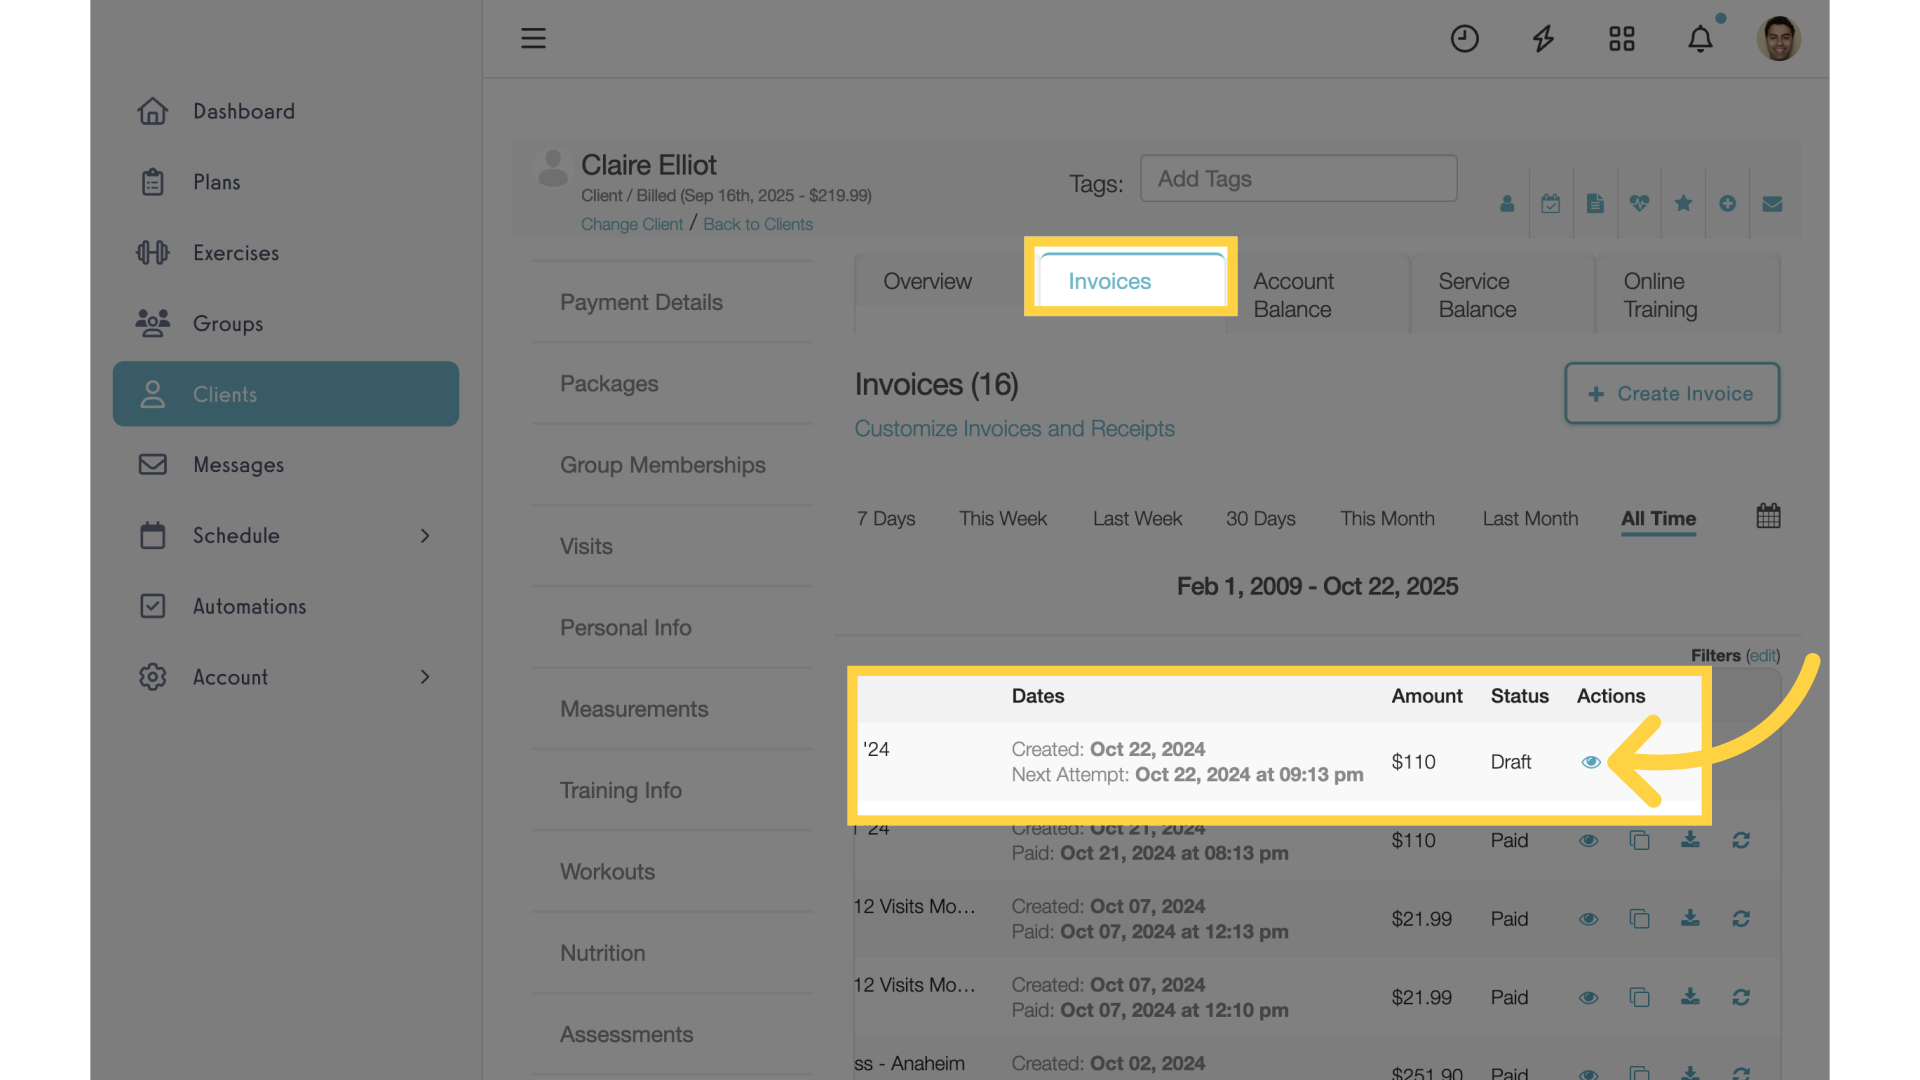Download invoice paid at 12:13 pm
Image resolution: width=1920 pixels, height=1080 pixels.
pos(1690,918)
